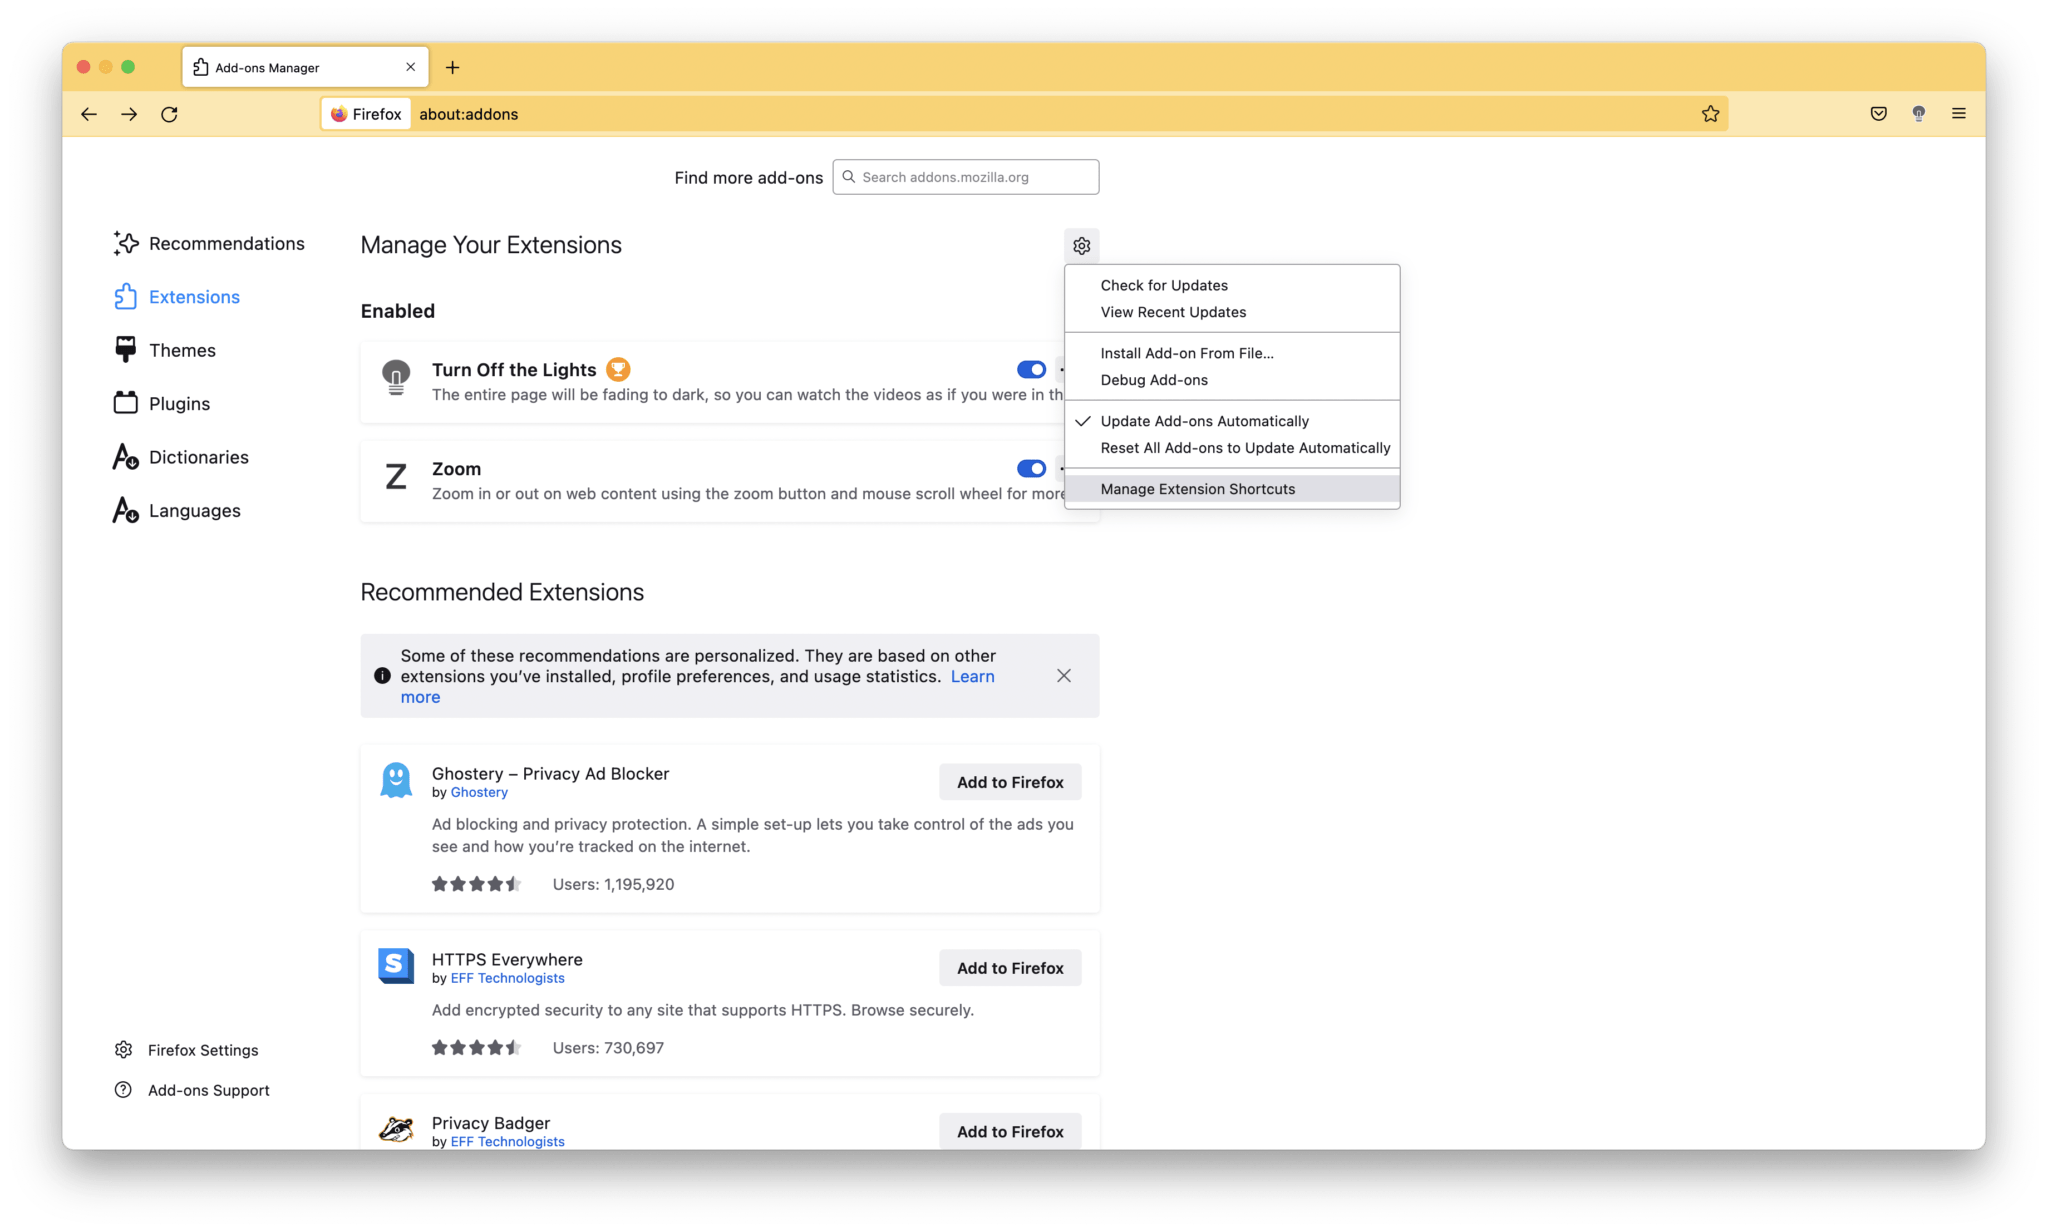Image resolution: width=2048 pixels, height=1232 pixels.
Task: Collapse the gear tools menu for extensions
Action: click(x=1081, y=246)
